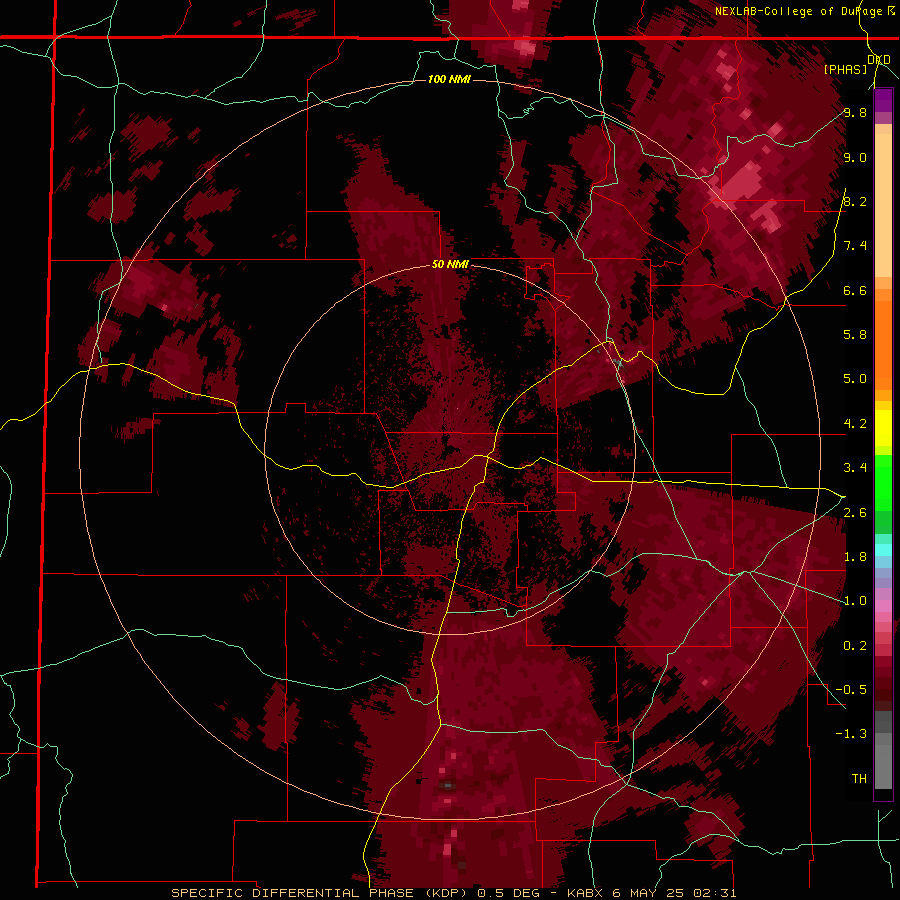Select the 8.2 value on the legend

(x=855, y=201)
